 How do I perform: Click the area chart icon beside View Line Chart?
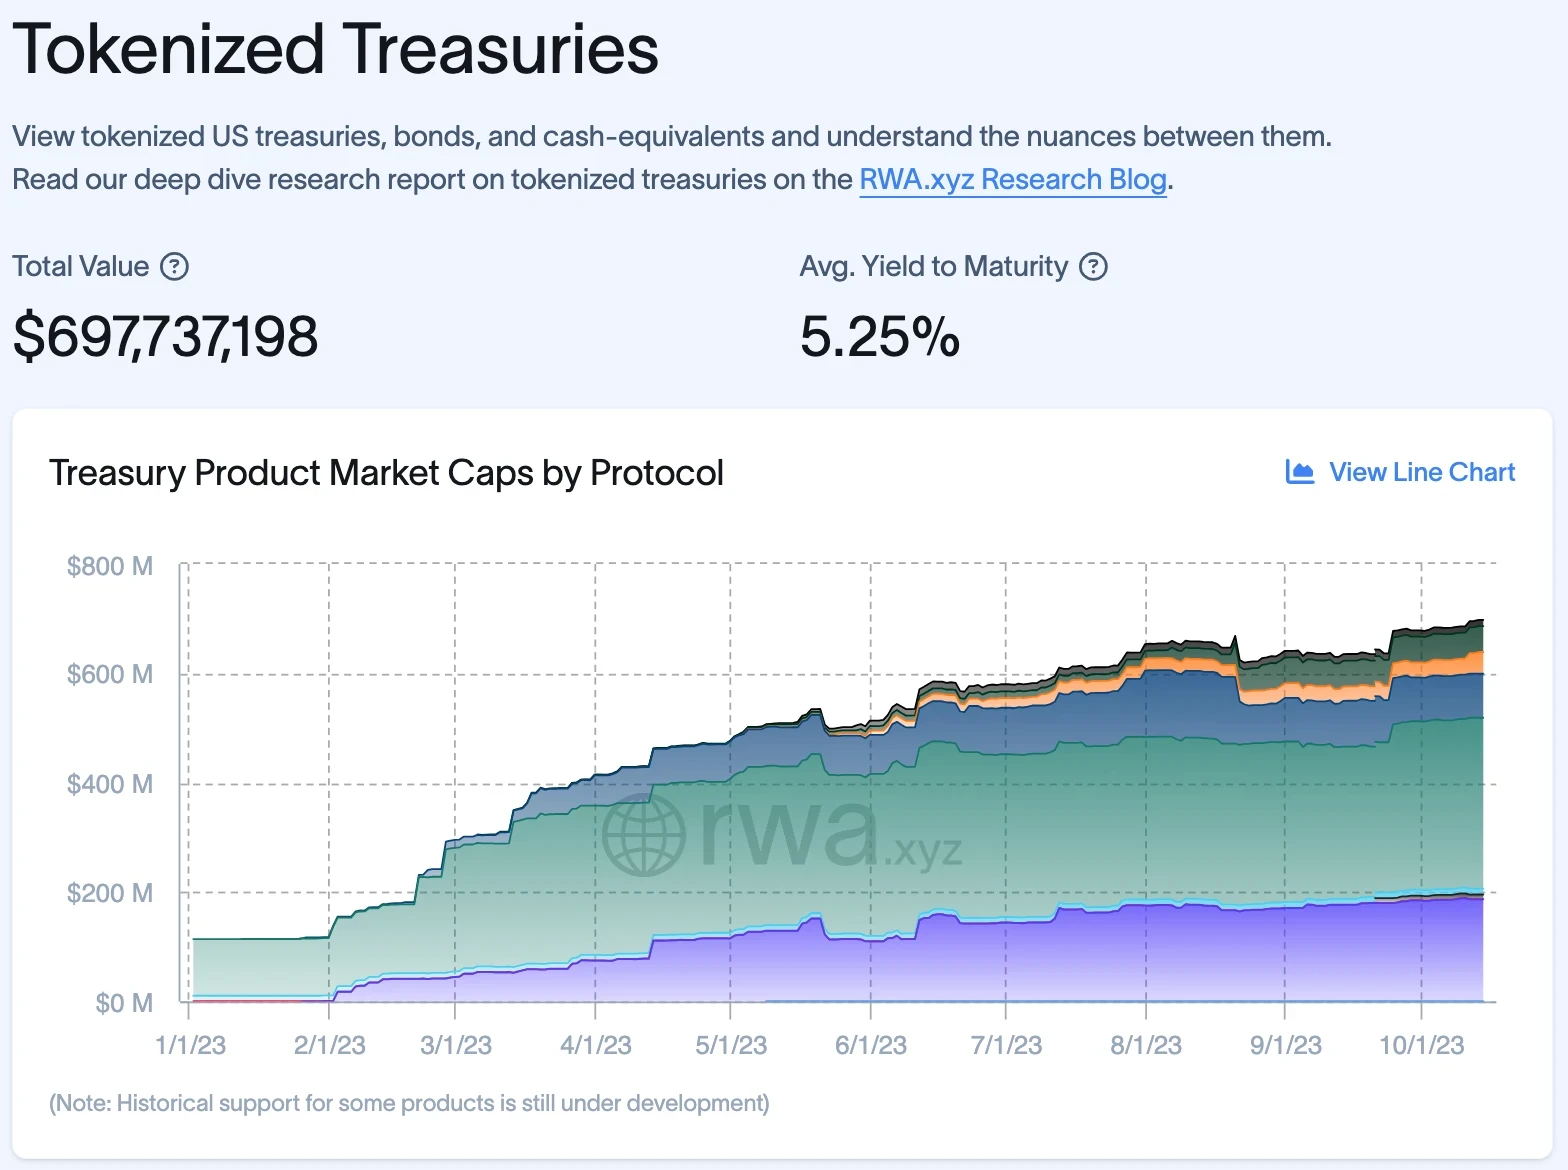click(x=1299, y=472)
